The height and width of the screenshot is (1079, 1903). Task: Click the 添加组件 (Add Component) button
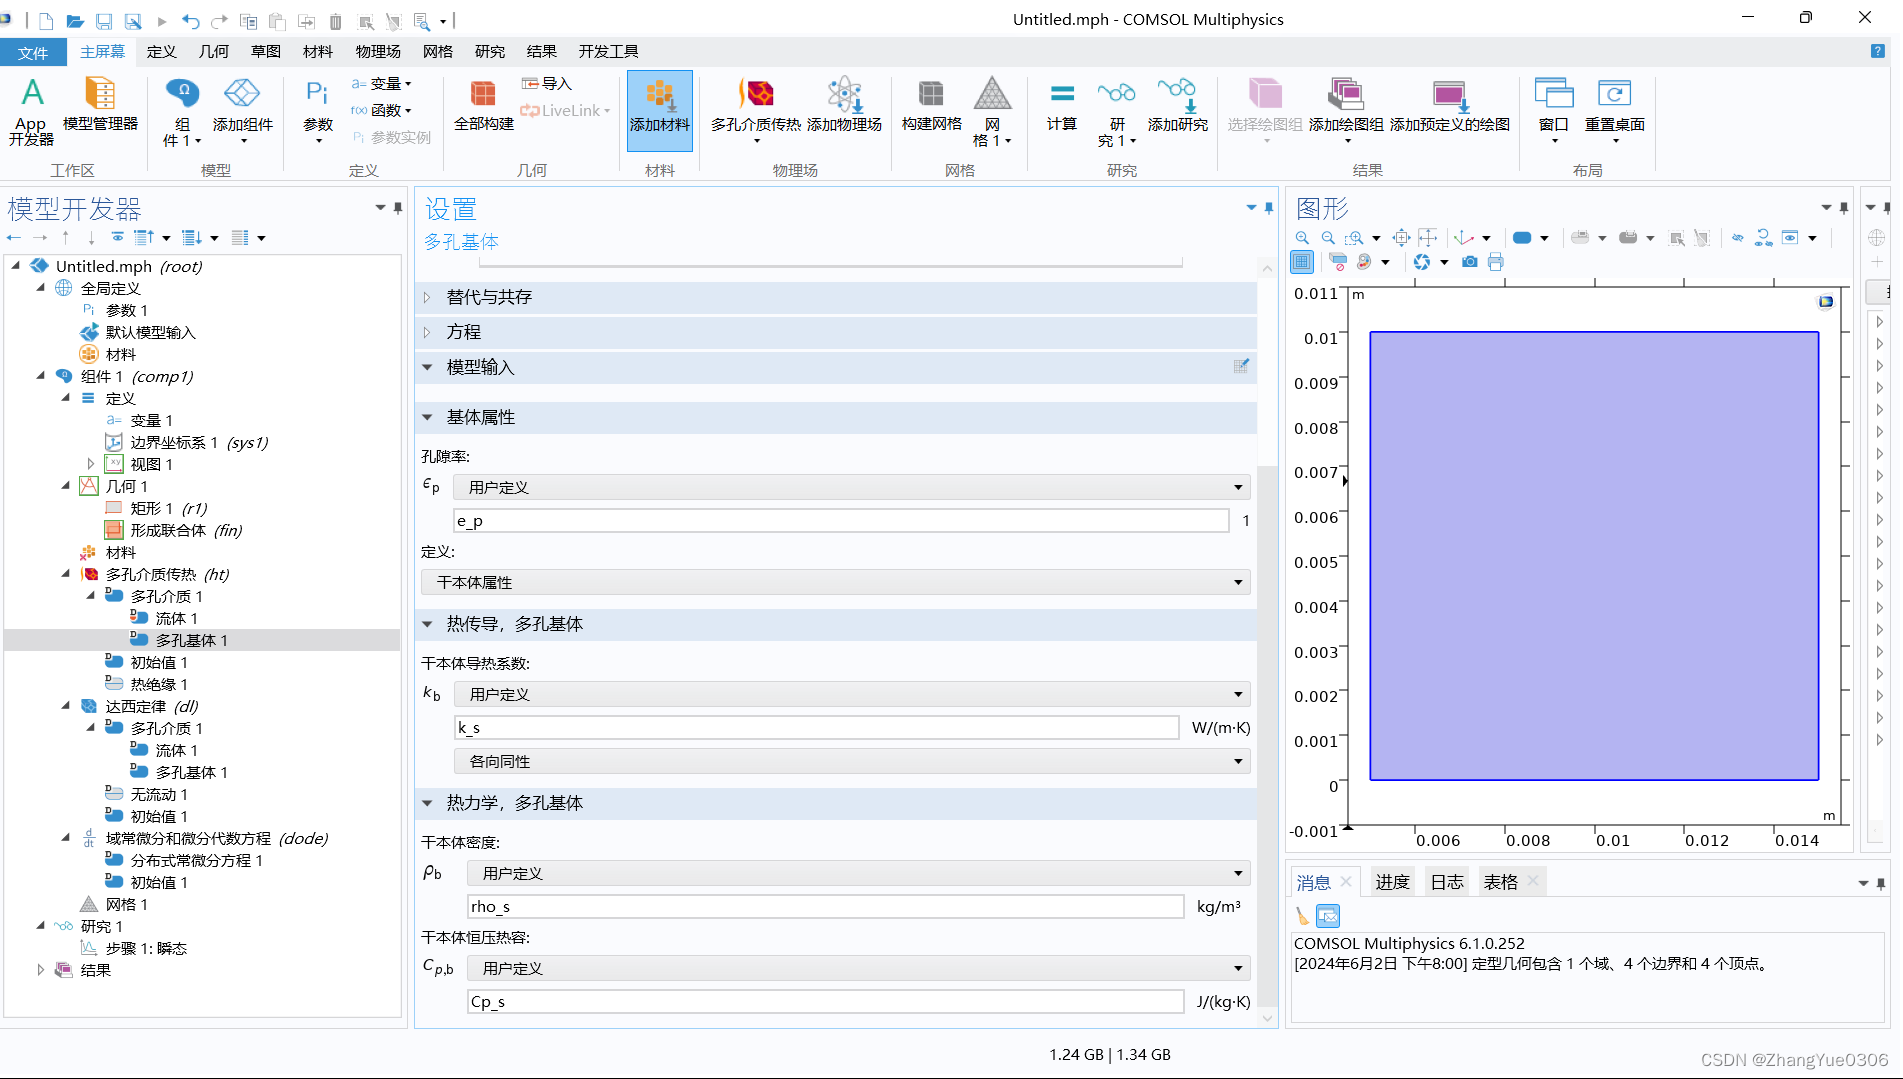[x=242, y=110]
